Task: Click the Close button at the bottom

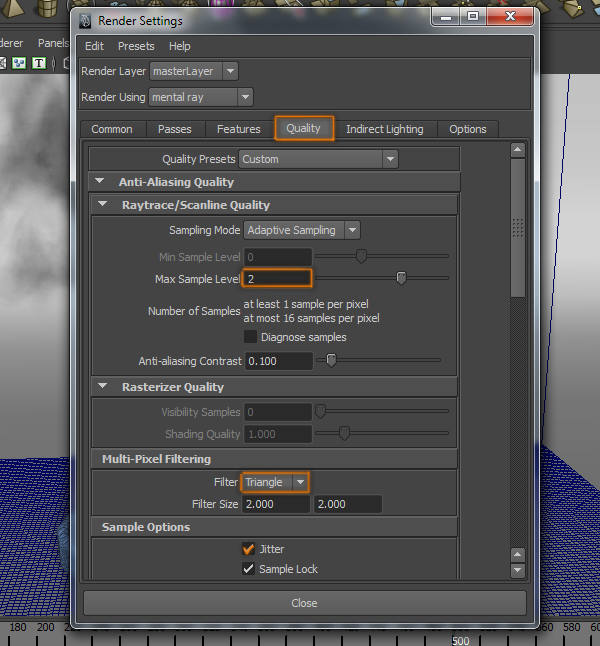Action: 304,603
